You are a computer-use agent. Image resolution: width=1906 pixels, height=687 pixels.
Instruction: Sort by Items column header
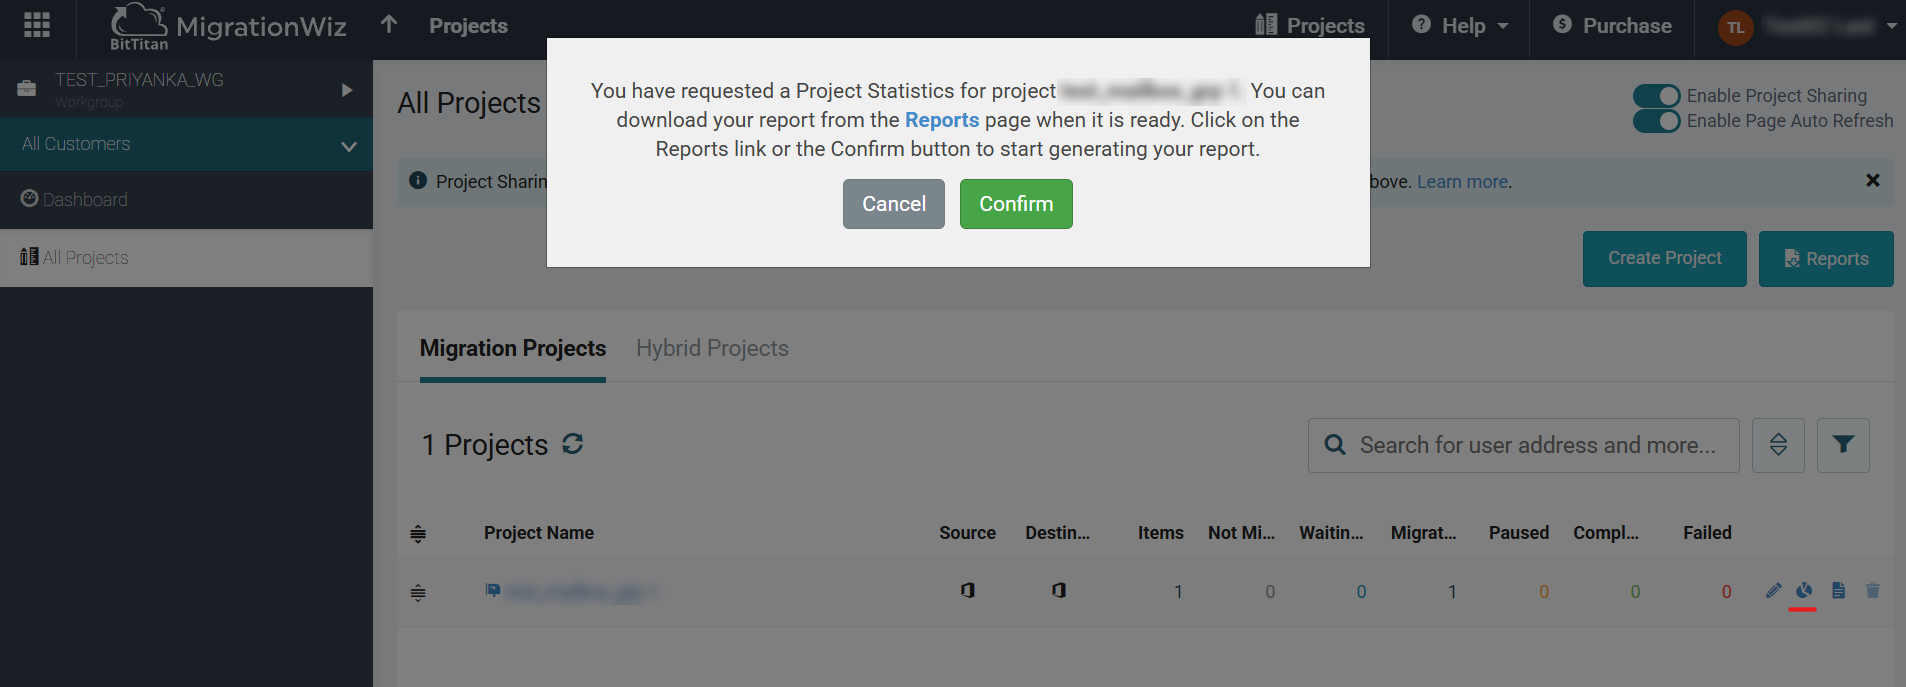pos(1160,533)
